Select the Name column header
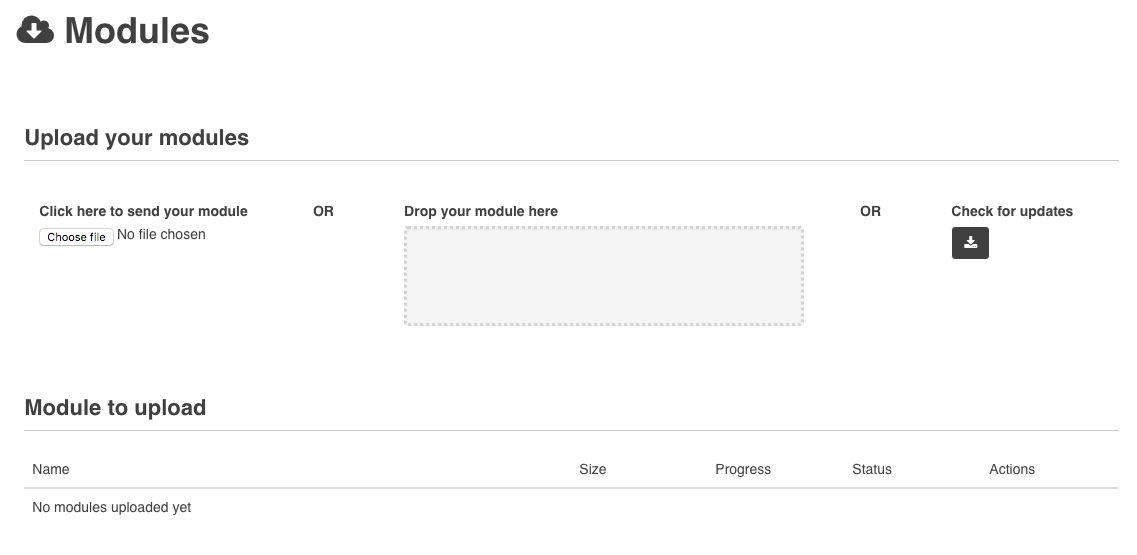Screen dimensions: 1137x555 point(51,469)
